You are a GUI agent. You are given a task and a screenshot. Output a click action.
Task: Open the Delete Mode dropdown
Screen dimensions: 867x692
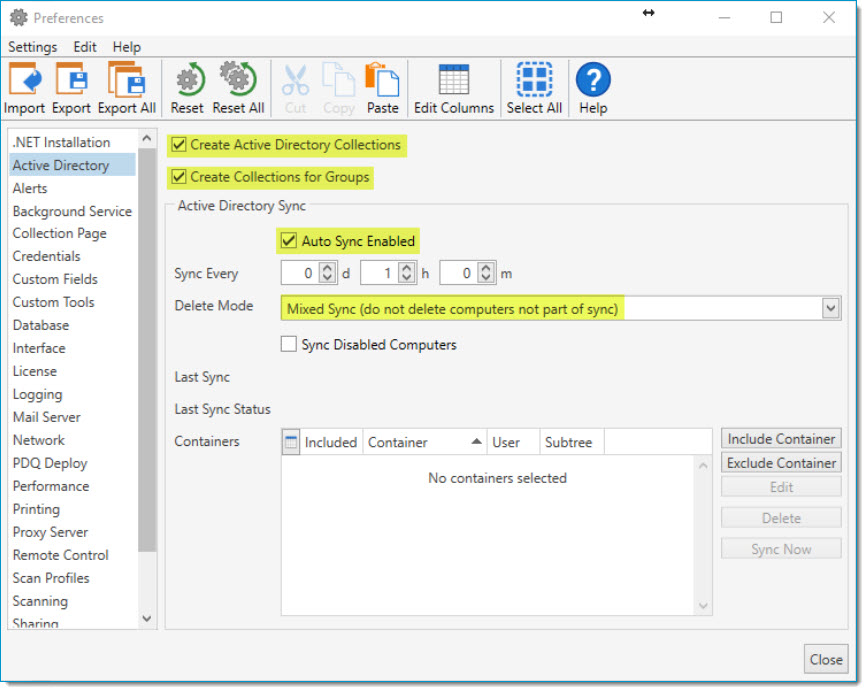(x=831, y=307)
